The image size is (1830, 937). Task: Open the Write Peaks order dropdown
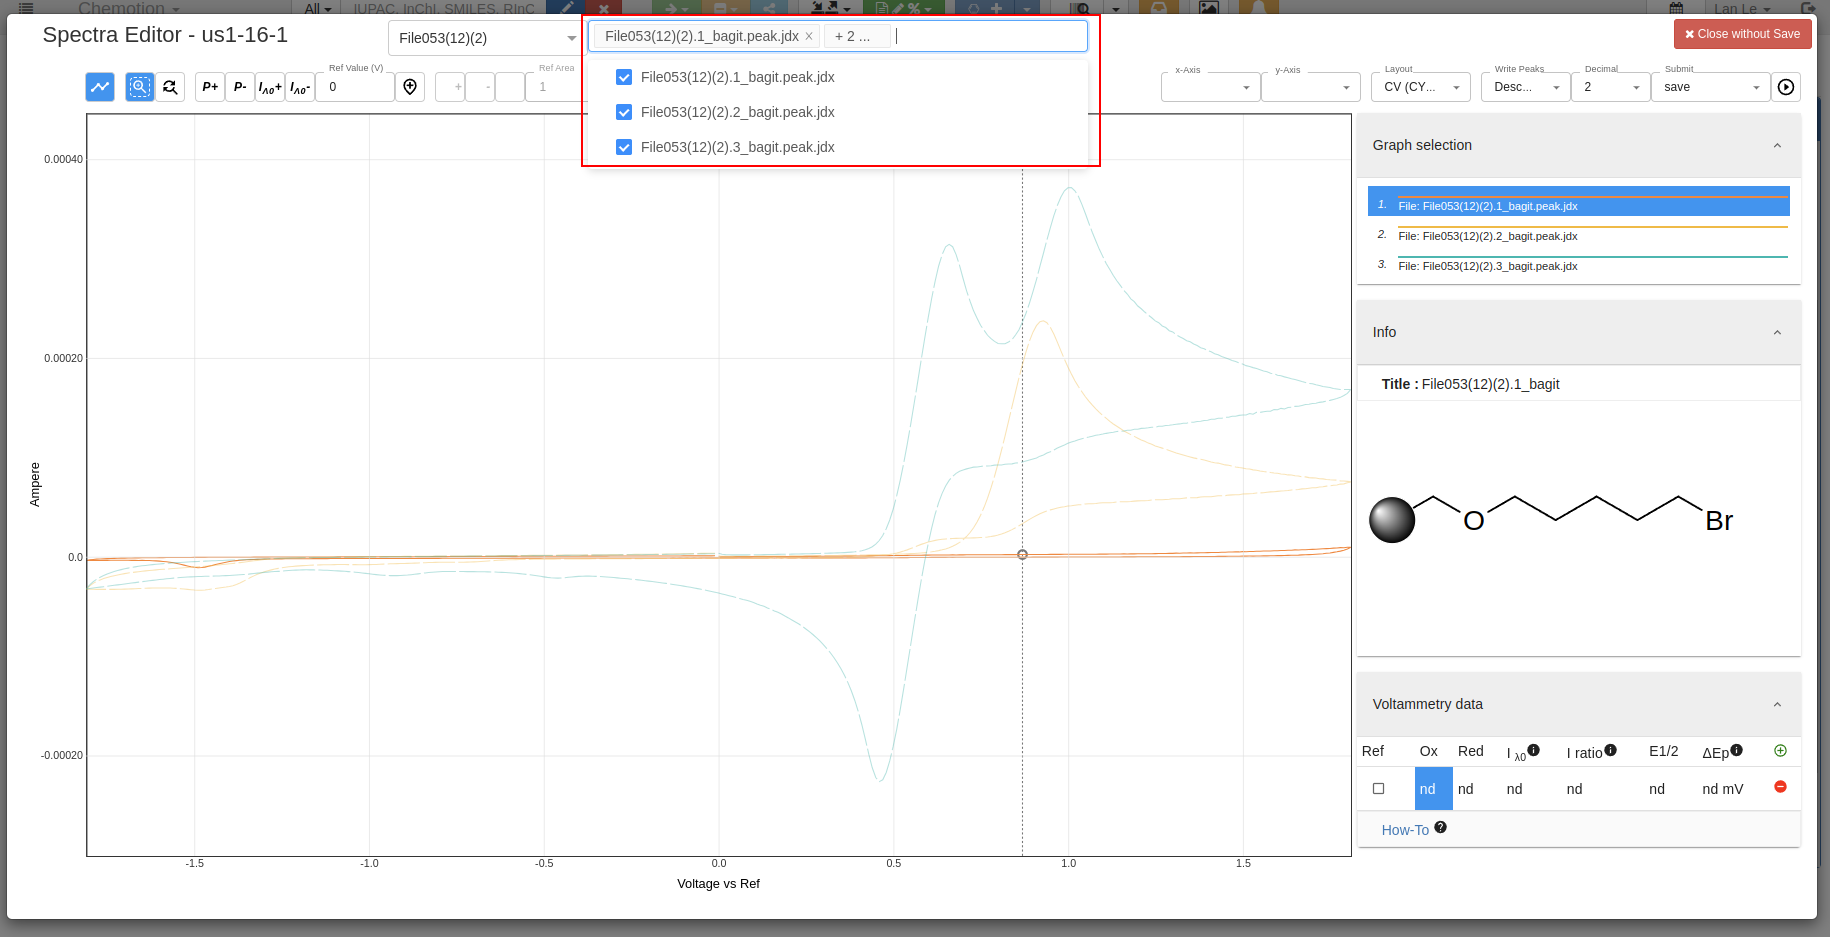(x=1524, y=87)
